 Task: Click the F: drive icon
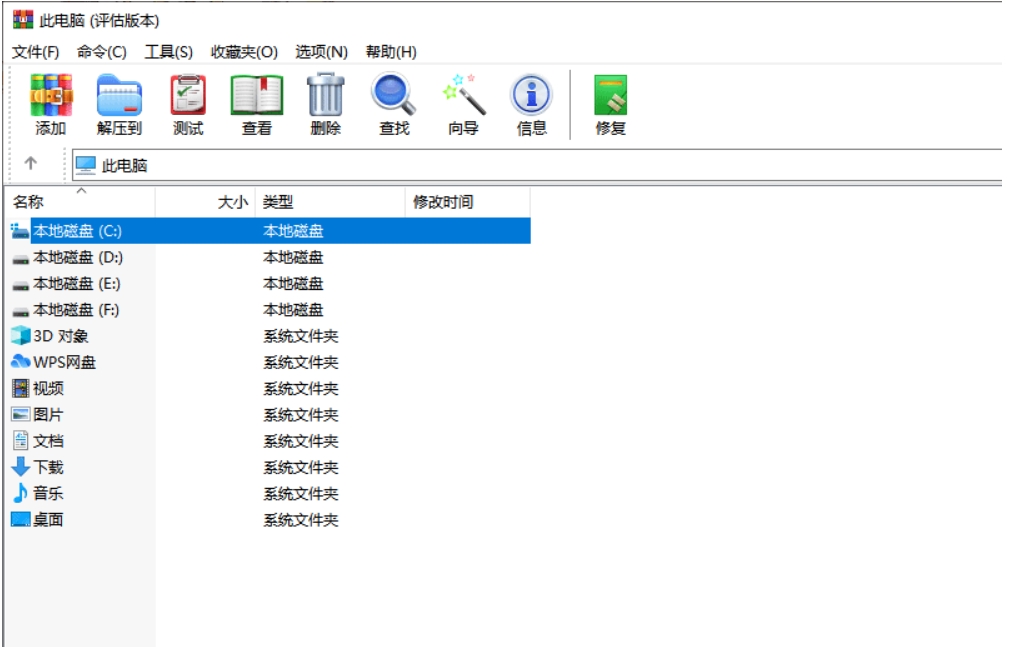coord(21,312)
